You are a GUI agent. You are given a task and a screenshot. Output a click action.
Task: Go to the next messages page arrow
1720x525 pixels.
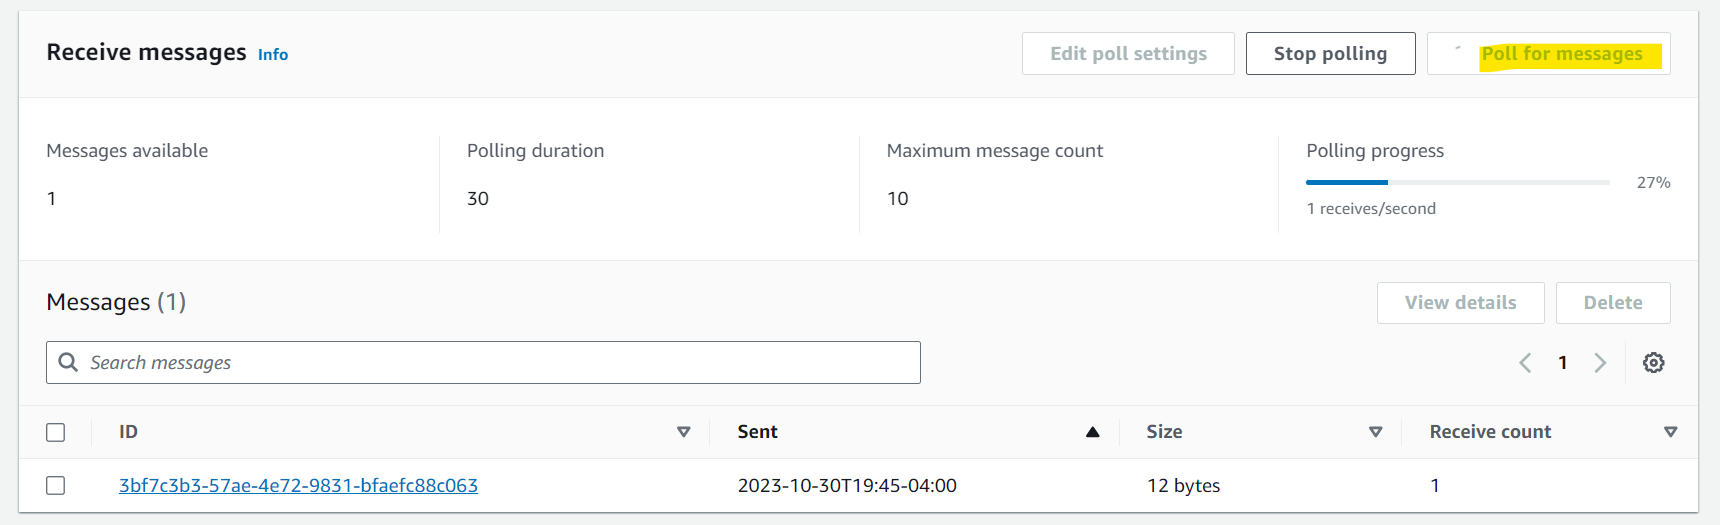pyautogui.click(x=1600, y=363)
